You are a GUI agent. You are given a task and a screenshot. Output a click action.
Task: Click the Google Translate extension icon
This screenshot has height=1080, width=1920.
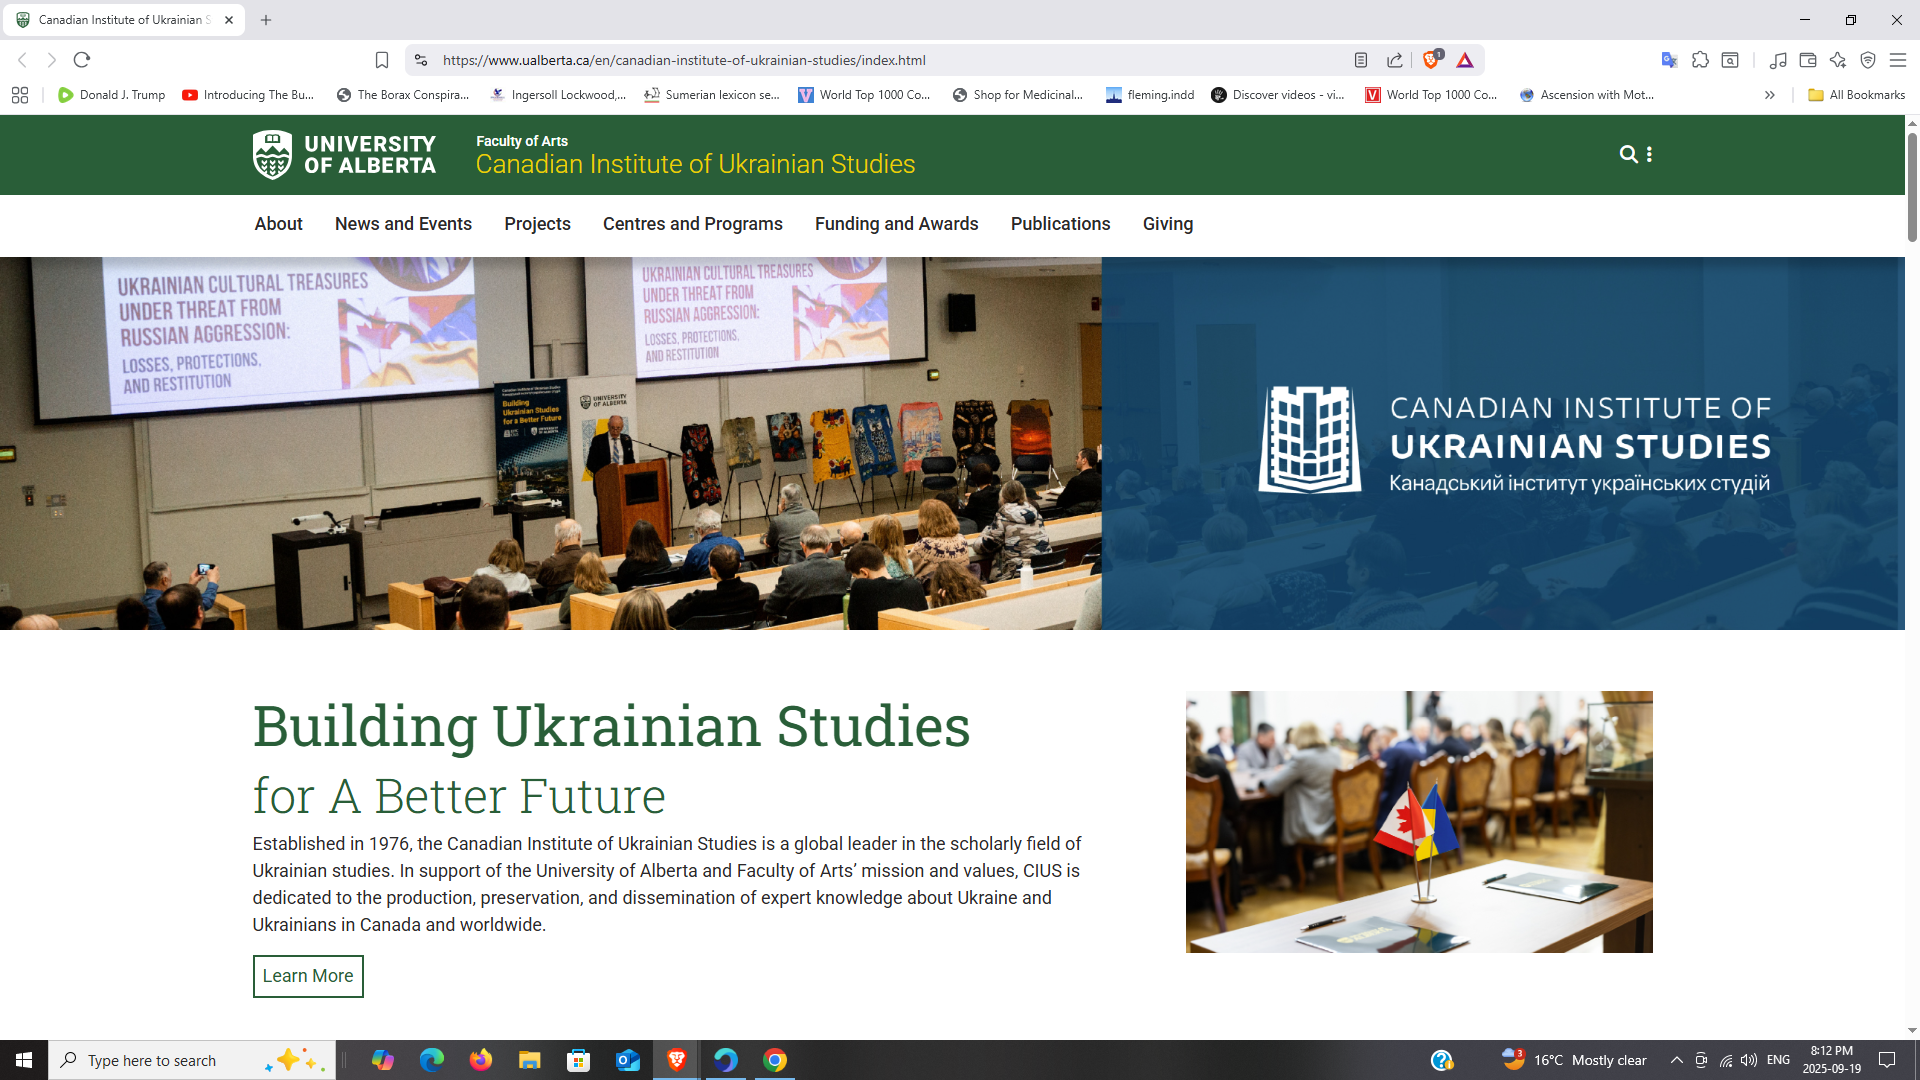(x=1669, y=60)
